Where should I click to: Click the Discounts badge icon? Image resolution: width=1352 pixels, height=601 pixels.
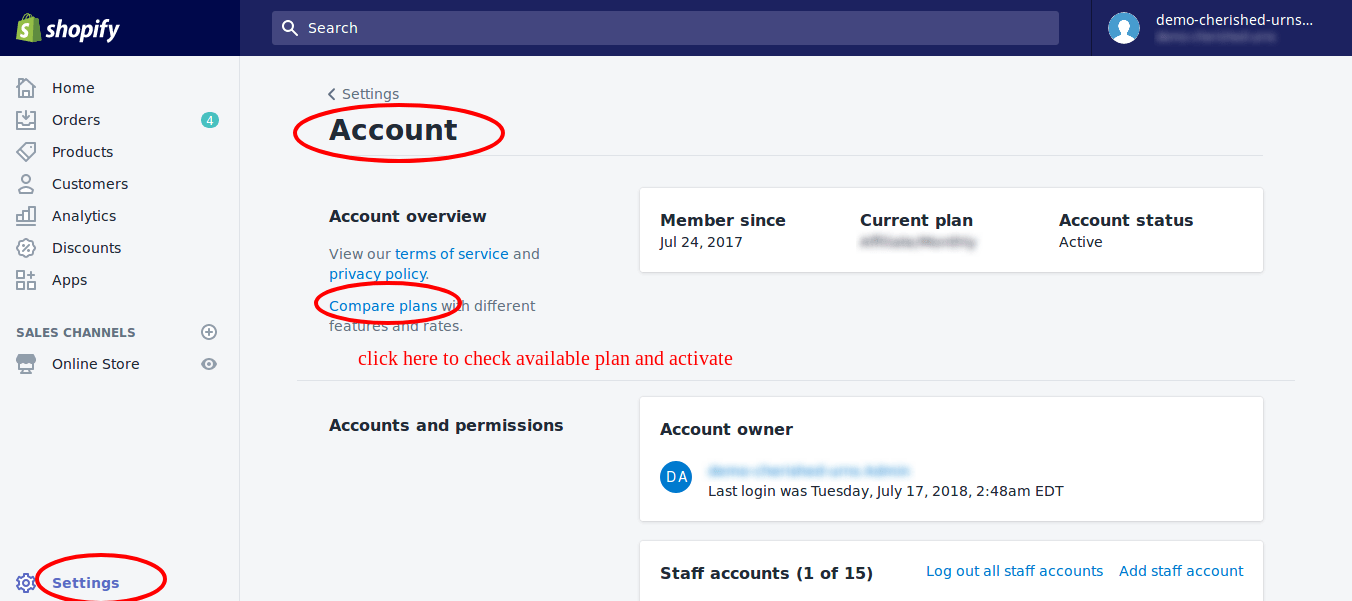[26, 248]
